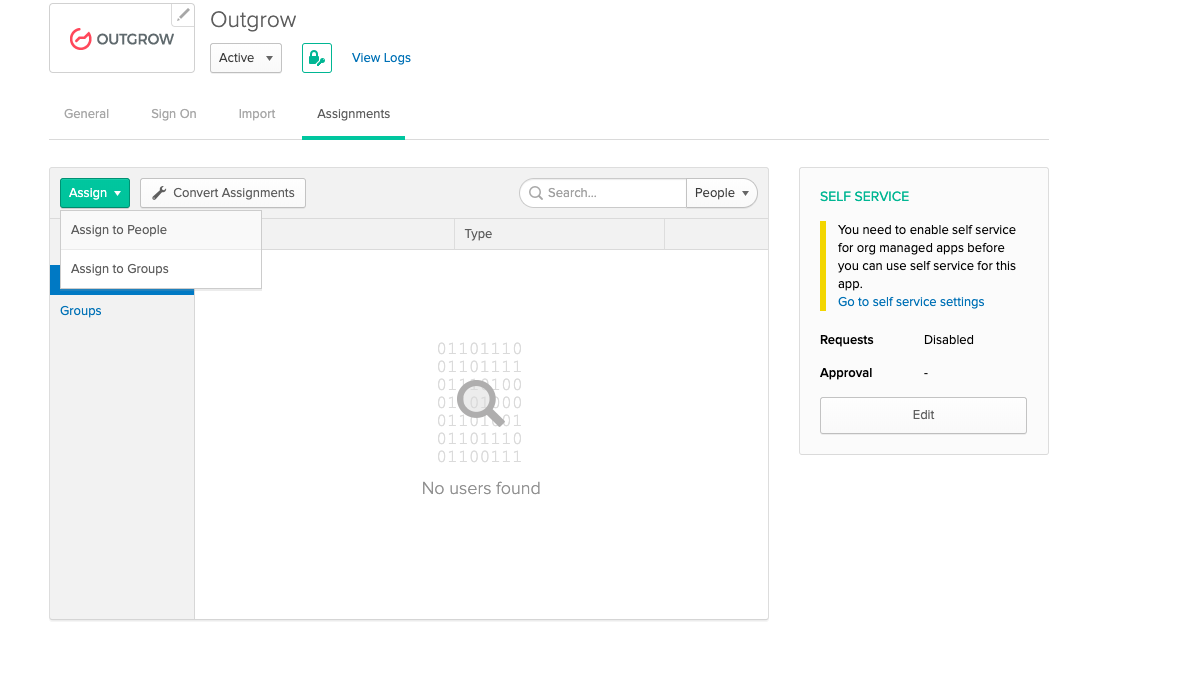1179x681 pixels.
Task: Click the Disabled requests value
Action: click(948, 340)
